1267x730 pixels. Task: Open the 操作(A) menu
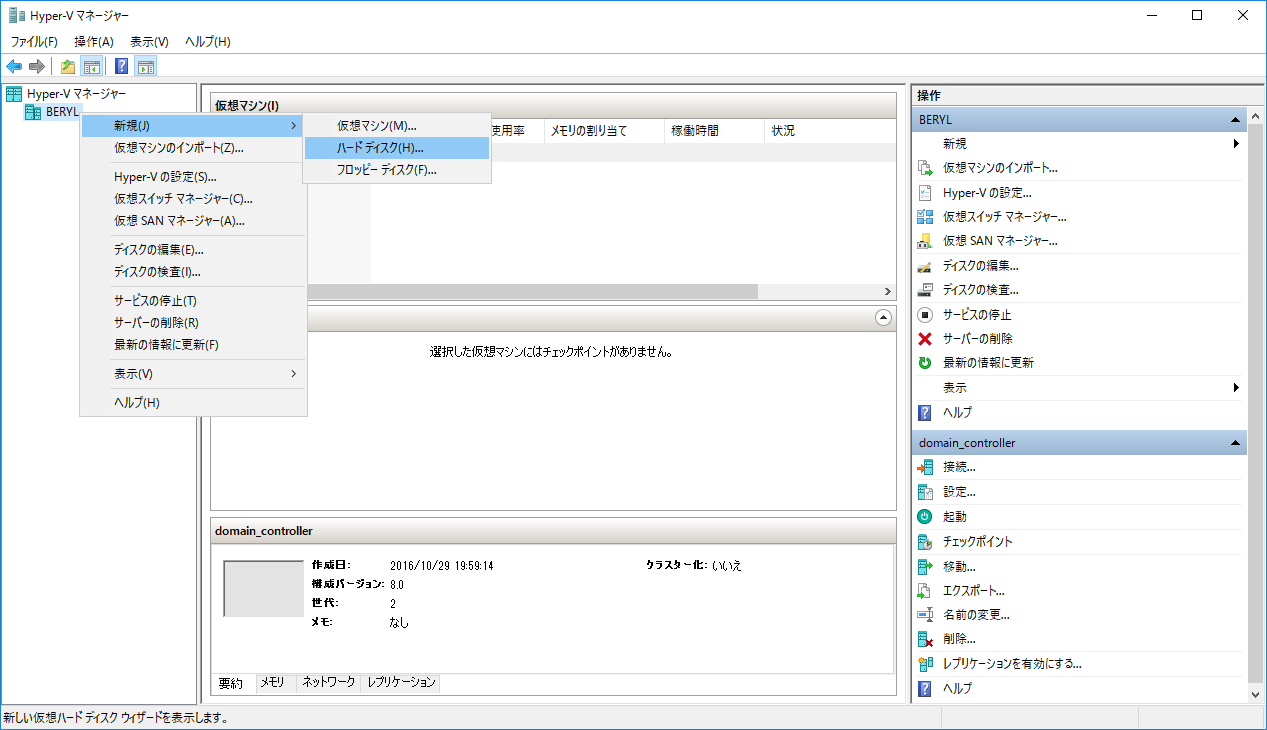tap(94, 42)
